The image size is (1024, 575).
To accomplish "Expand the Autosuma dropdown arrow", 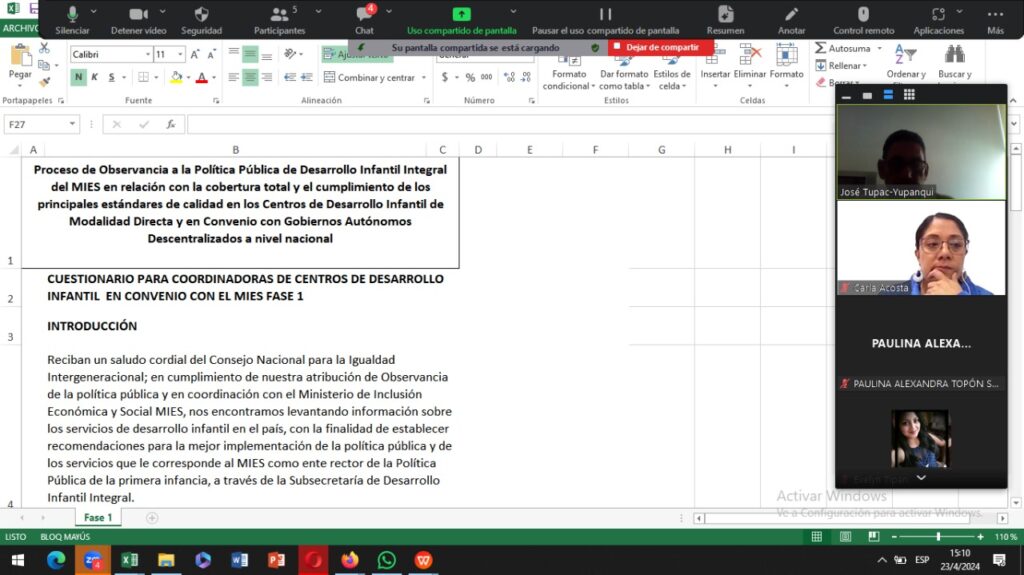I will pos(877,48).
